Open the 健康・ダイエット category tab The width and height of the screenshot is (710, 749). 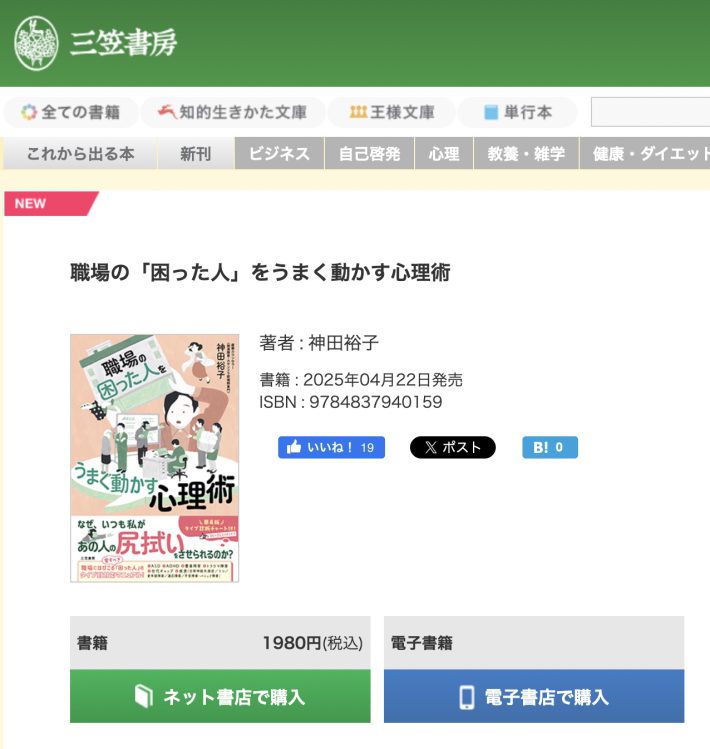point(645,153)
